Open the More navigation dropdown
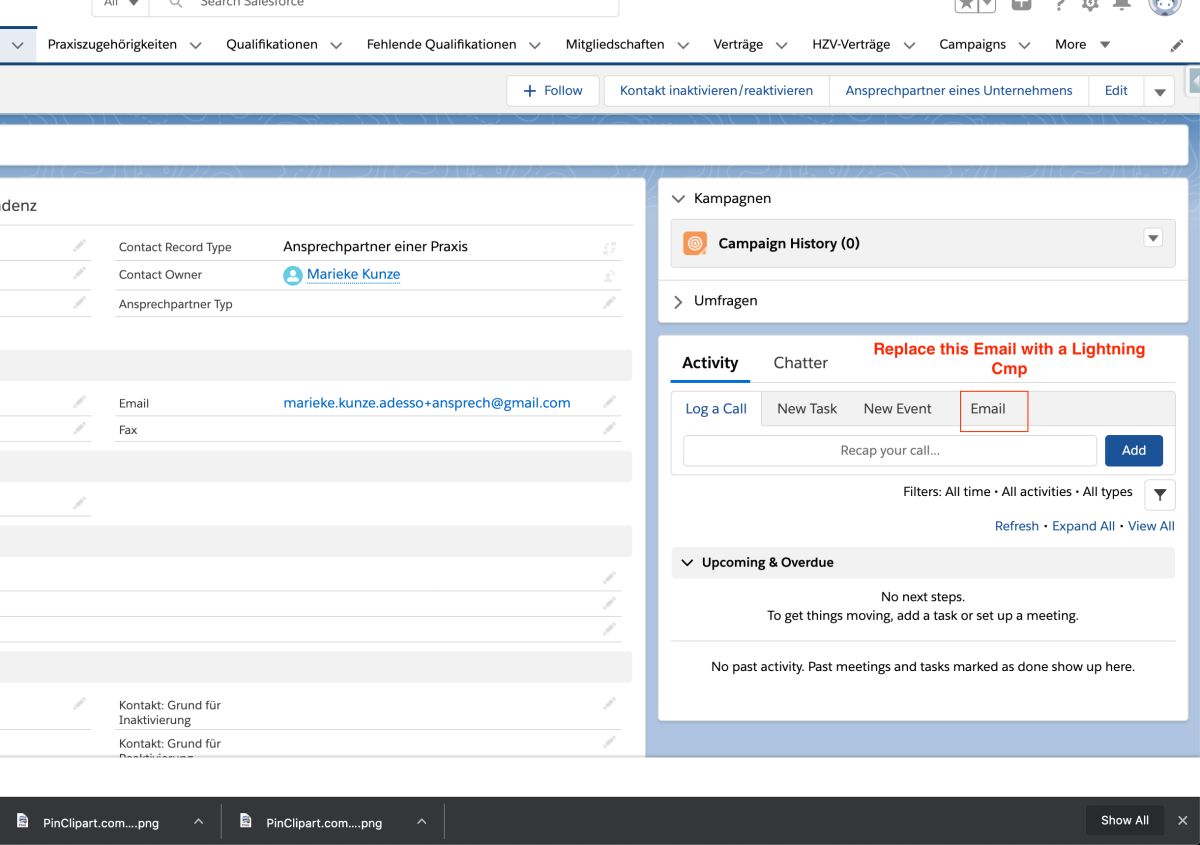This screenshot has height=845, width=1200. (x=1083, y=44)
